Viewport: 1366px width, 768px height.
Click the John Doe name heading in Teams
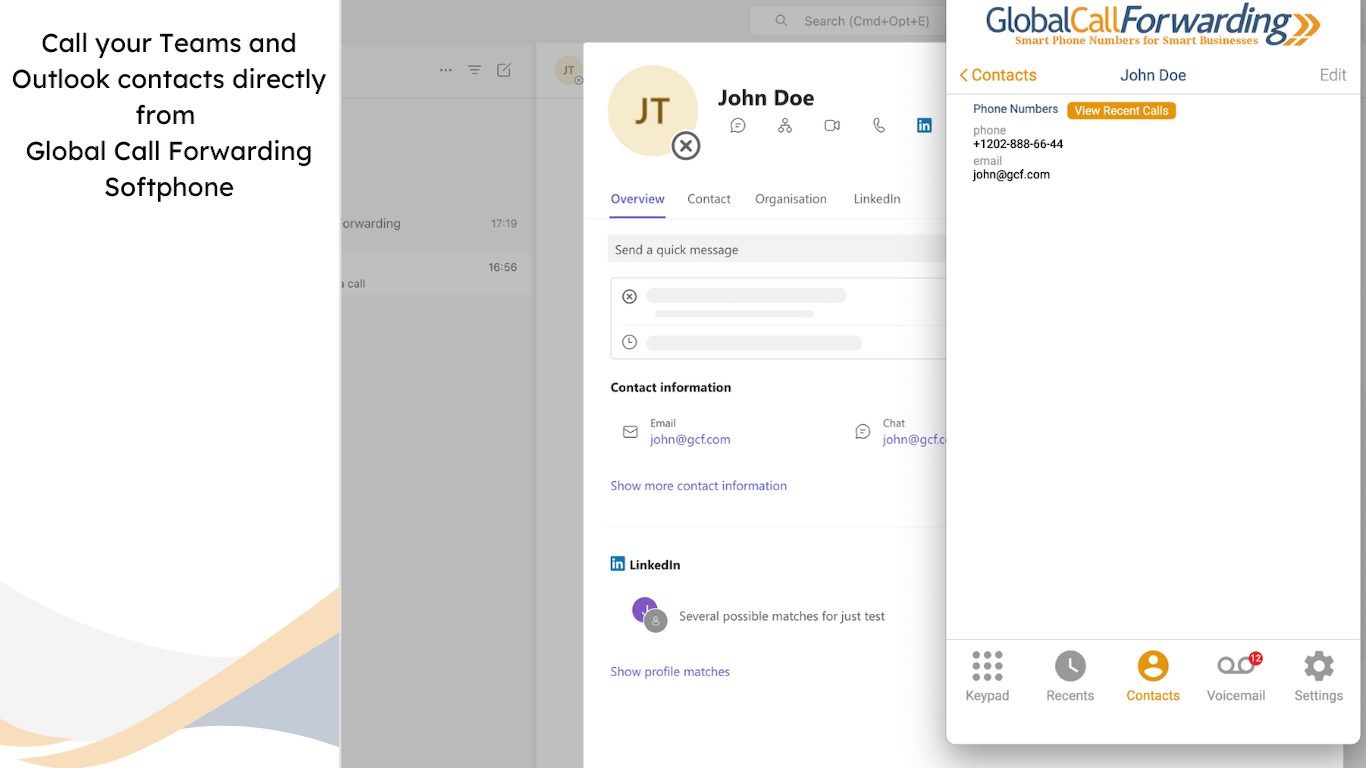tap(766, 98)
